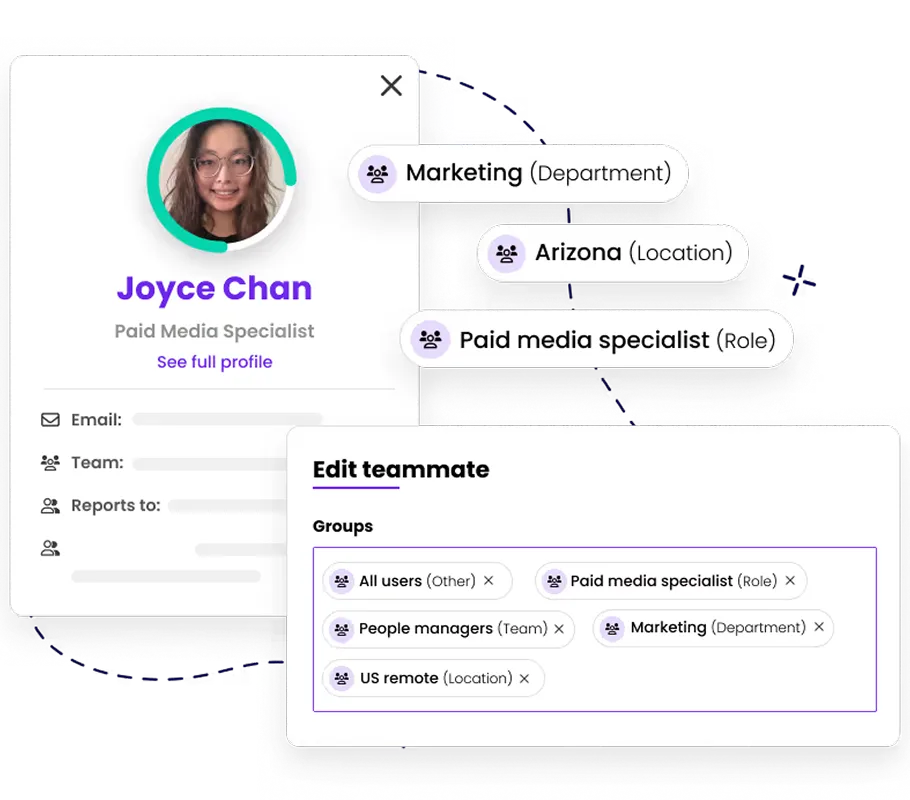Screen dimensions: 910x800
Task: Click the group icon on the US remote chip
Action: click(x=344, y=678)
